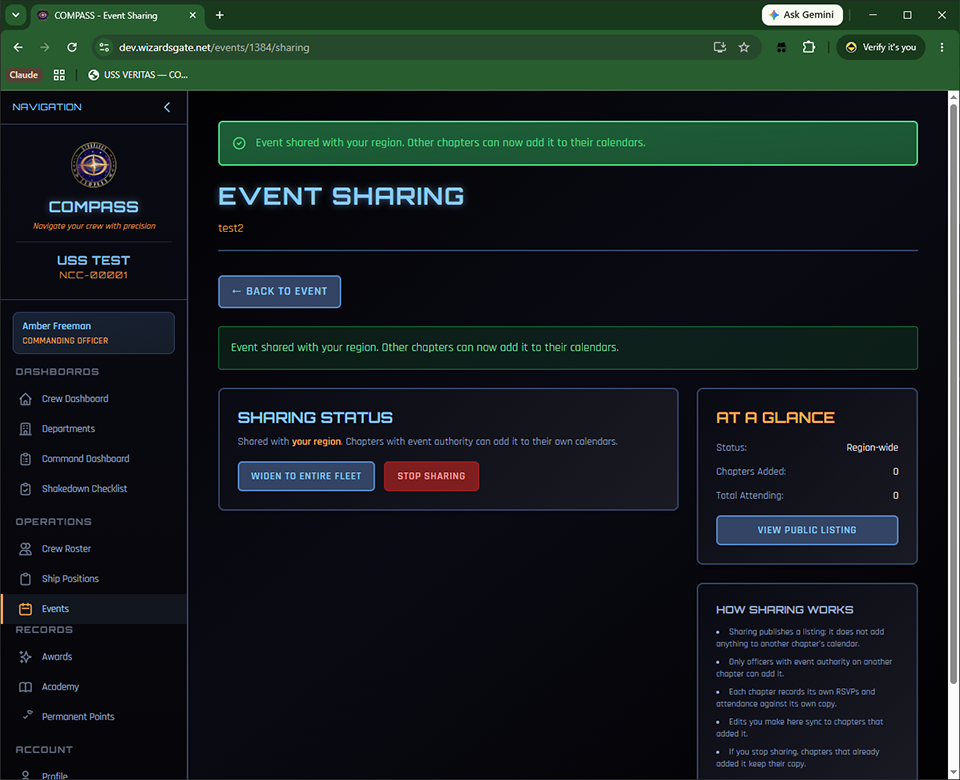
Task: Open Events menu item
Action: pos(94,609)
